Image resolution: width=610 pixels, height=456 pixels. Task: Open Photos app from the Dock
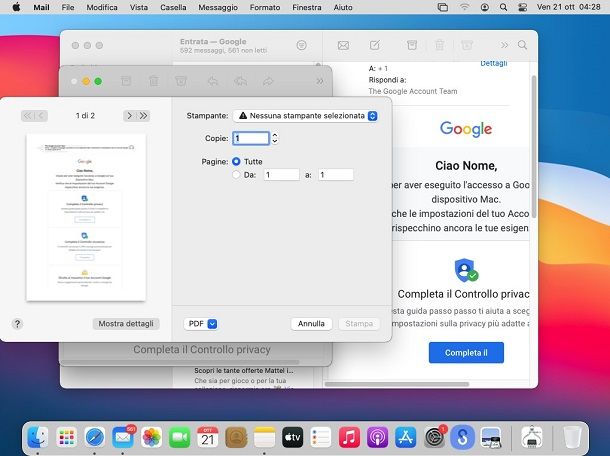coord(151,437)
